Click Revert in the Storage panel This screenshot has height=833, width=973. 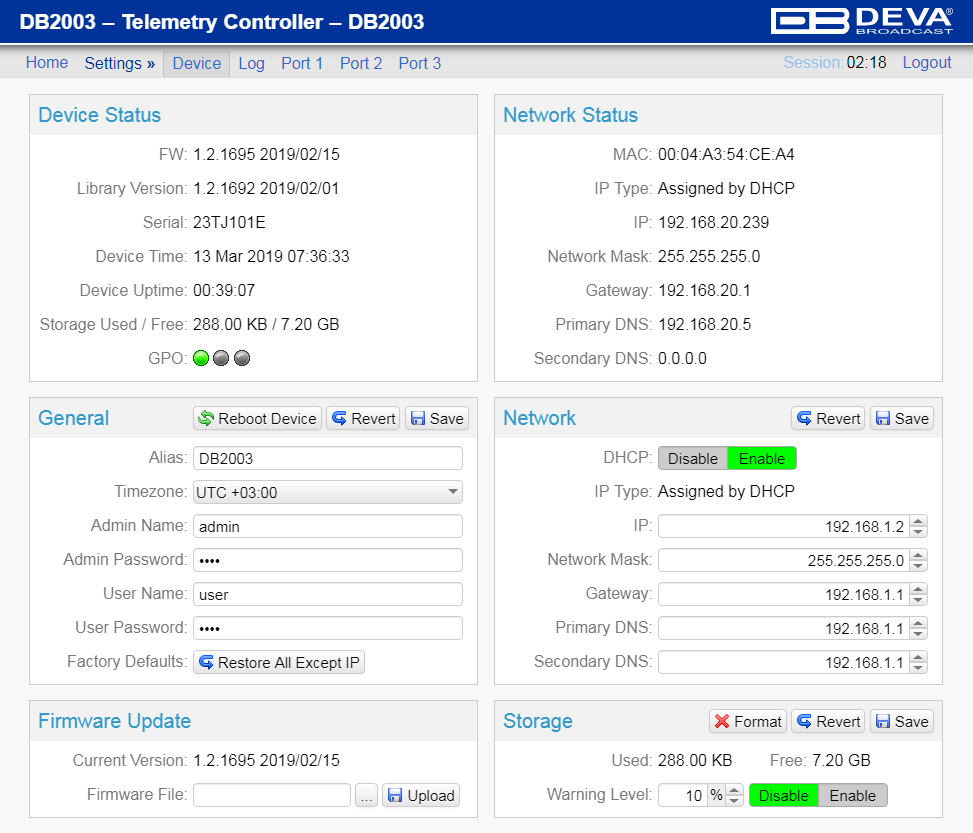pos(828,721)
